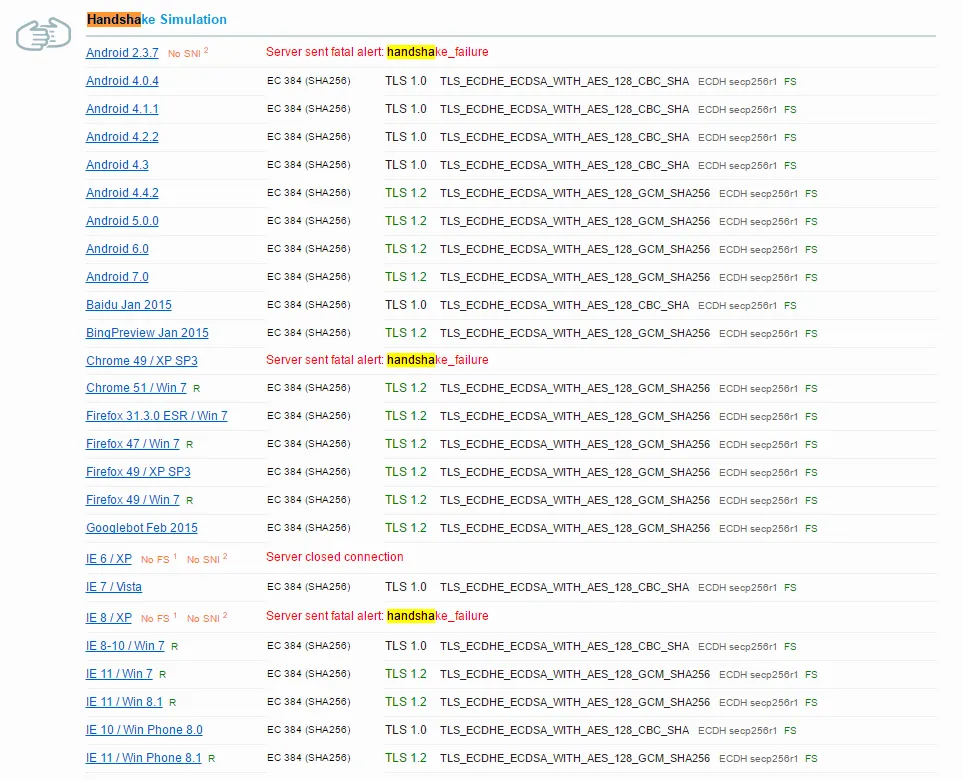Viewport: 963px width, 781px height.
Task: Open the IE 11 / Win Phone 8.1 link
Action: pyautogui.click(x=144, y=758)
